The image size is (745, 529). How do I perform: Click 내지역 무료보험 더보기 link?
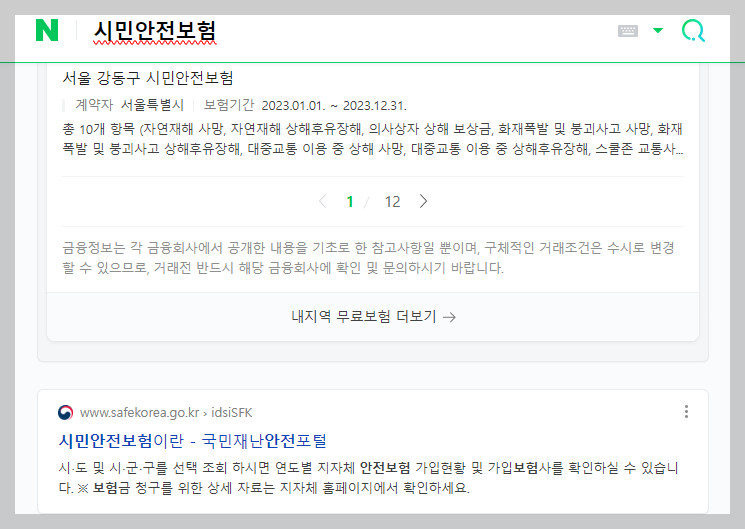tap(373, 317)
